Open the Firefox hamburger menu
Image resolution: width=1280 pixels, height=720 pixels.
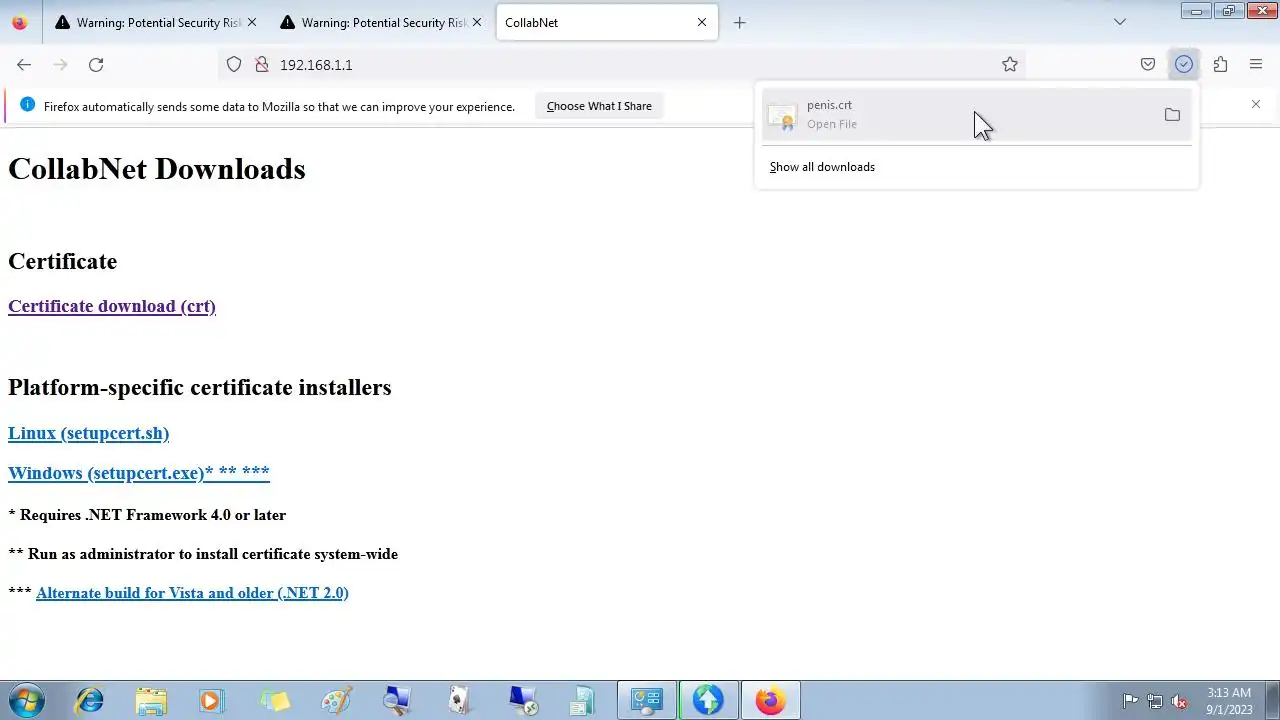point(1256,64)
